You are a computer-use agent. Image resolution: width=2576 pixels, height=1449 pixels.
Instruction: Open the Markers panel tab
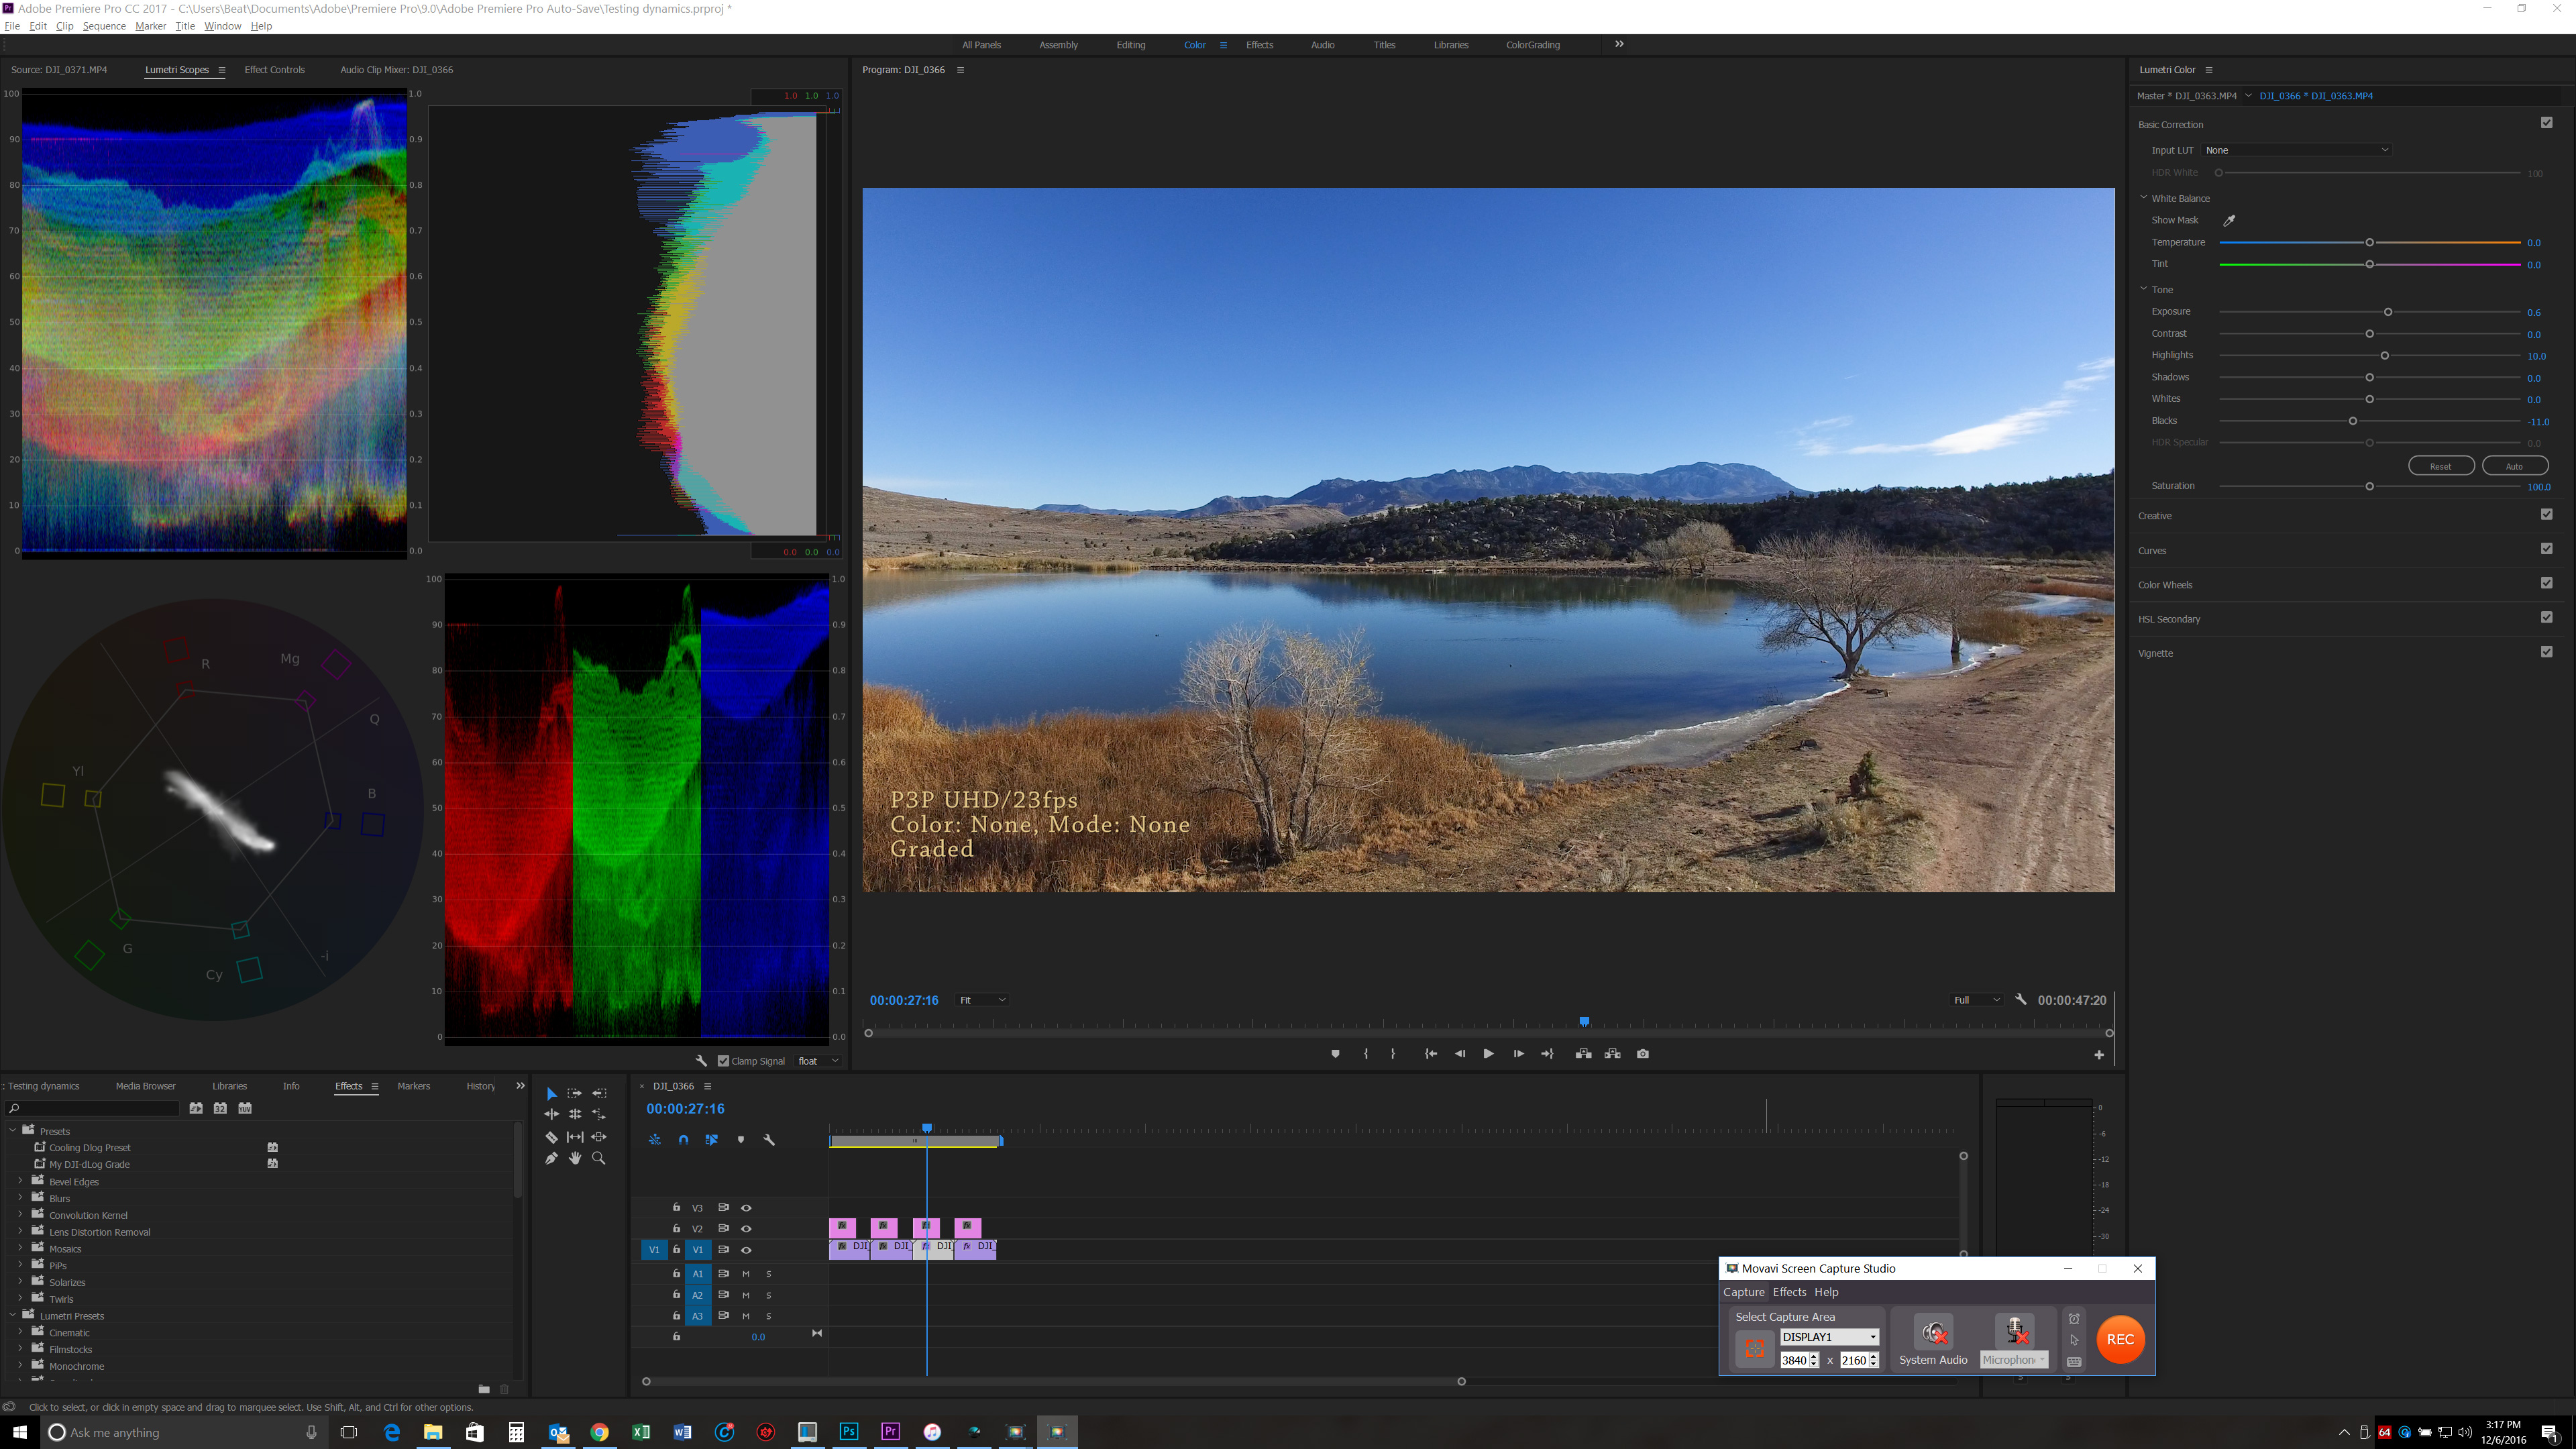tap(413, 1086)
